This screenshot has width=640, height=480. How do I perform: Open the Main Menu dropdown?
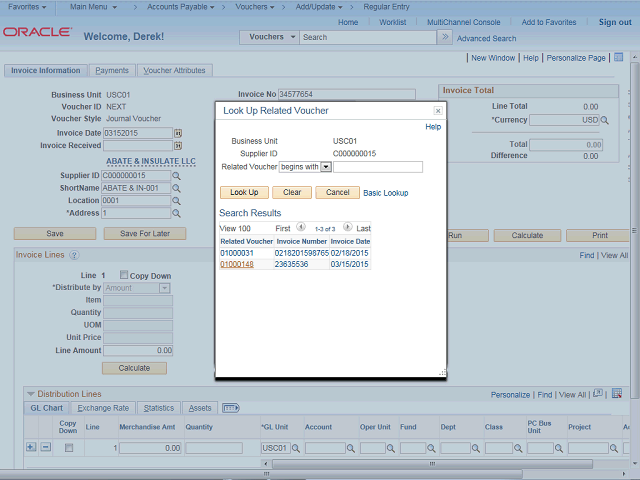[93, 7]
